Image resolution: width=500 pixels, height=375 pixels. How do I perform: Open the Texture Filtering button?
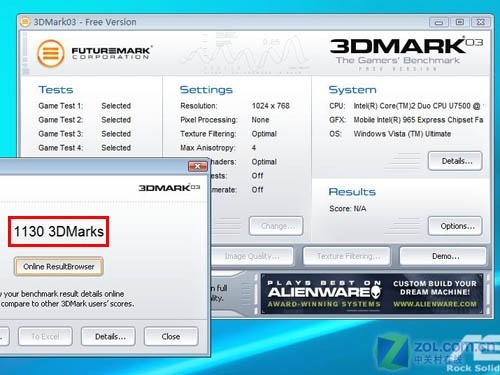coord(347,256)
